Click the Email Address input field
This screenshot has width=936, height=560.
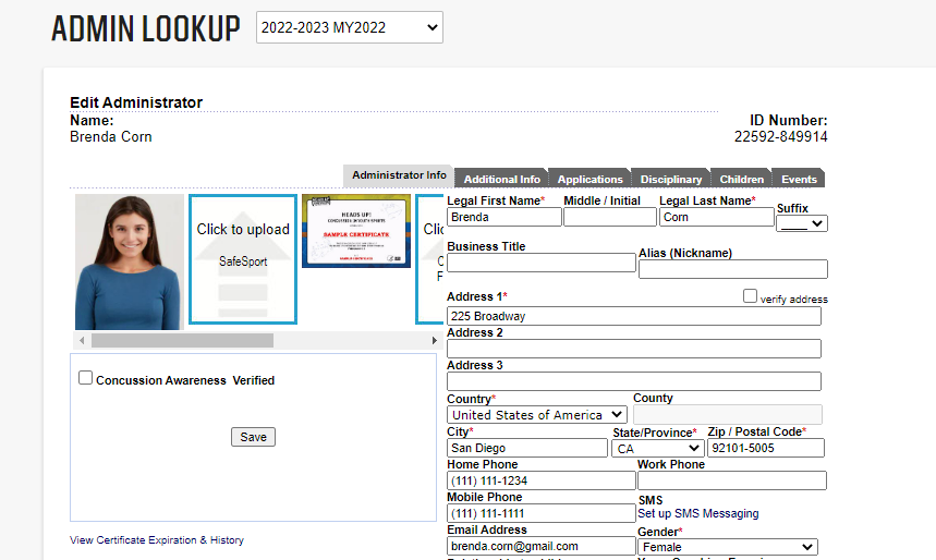(540, 546)
